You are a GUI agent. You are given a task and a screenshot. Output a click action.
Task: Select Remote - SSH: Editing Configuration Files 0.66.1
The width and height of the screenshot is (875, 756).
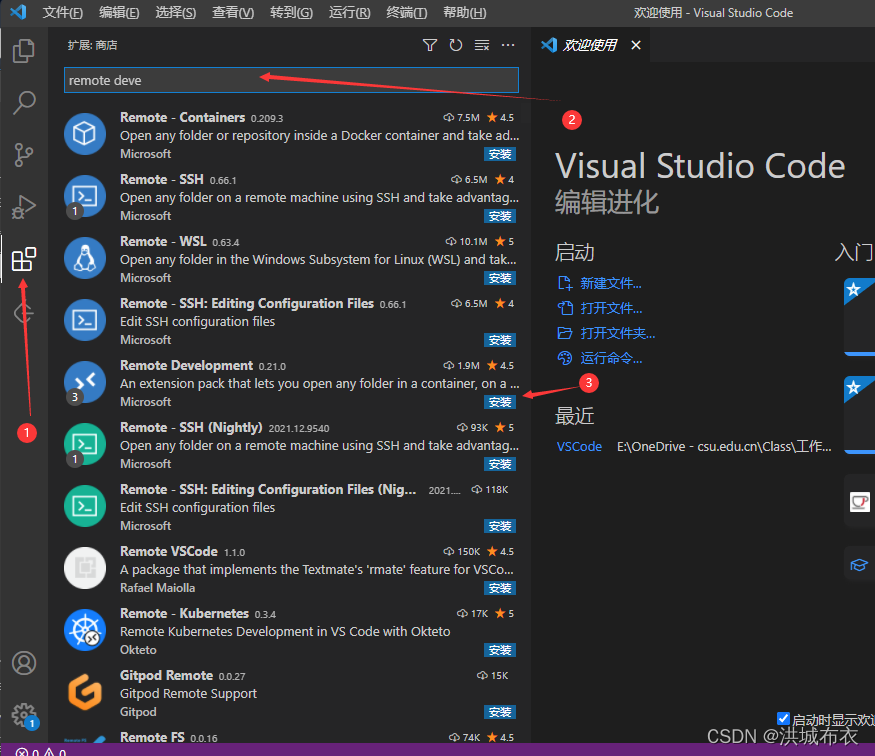(291, 321)
